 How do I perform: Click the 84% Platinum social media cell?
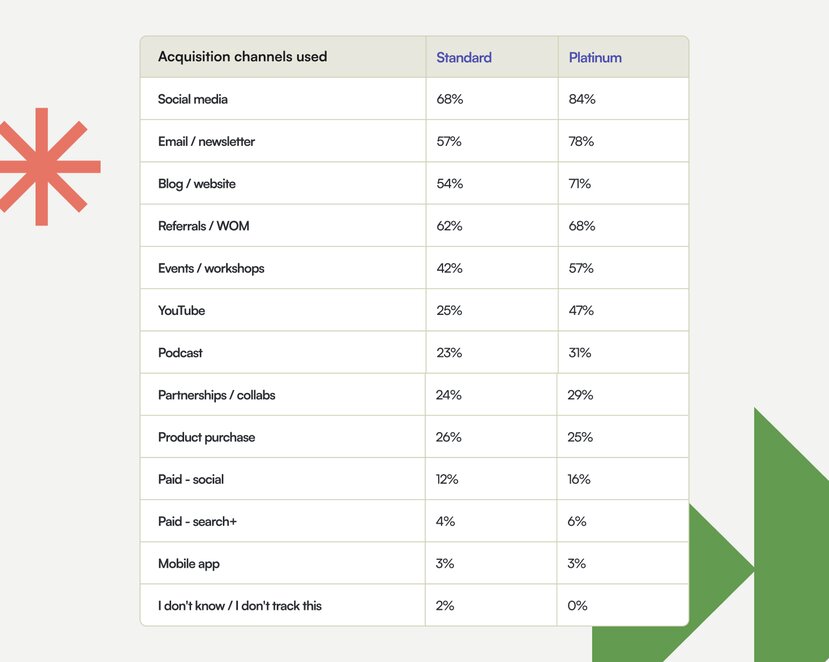pyautogui.click(x=582, y=99)
